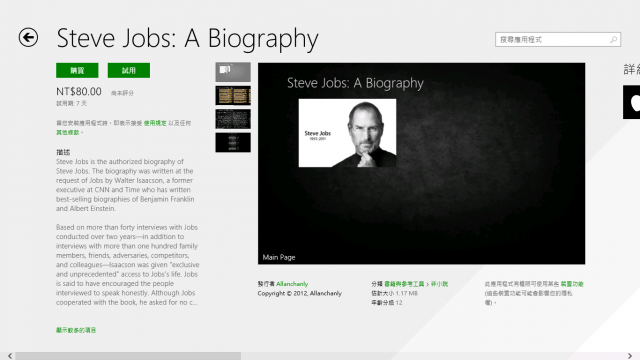Start a trial with the 試用 button
This screenshot has width=640, height=360.
(x=129, y=70)
